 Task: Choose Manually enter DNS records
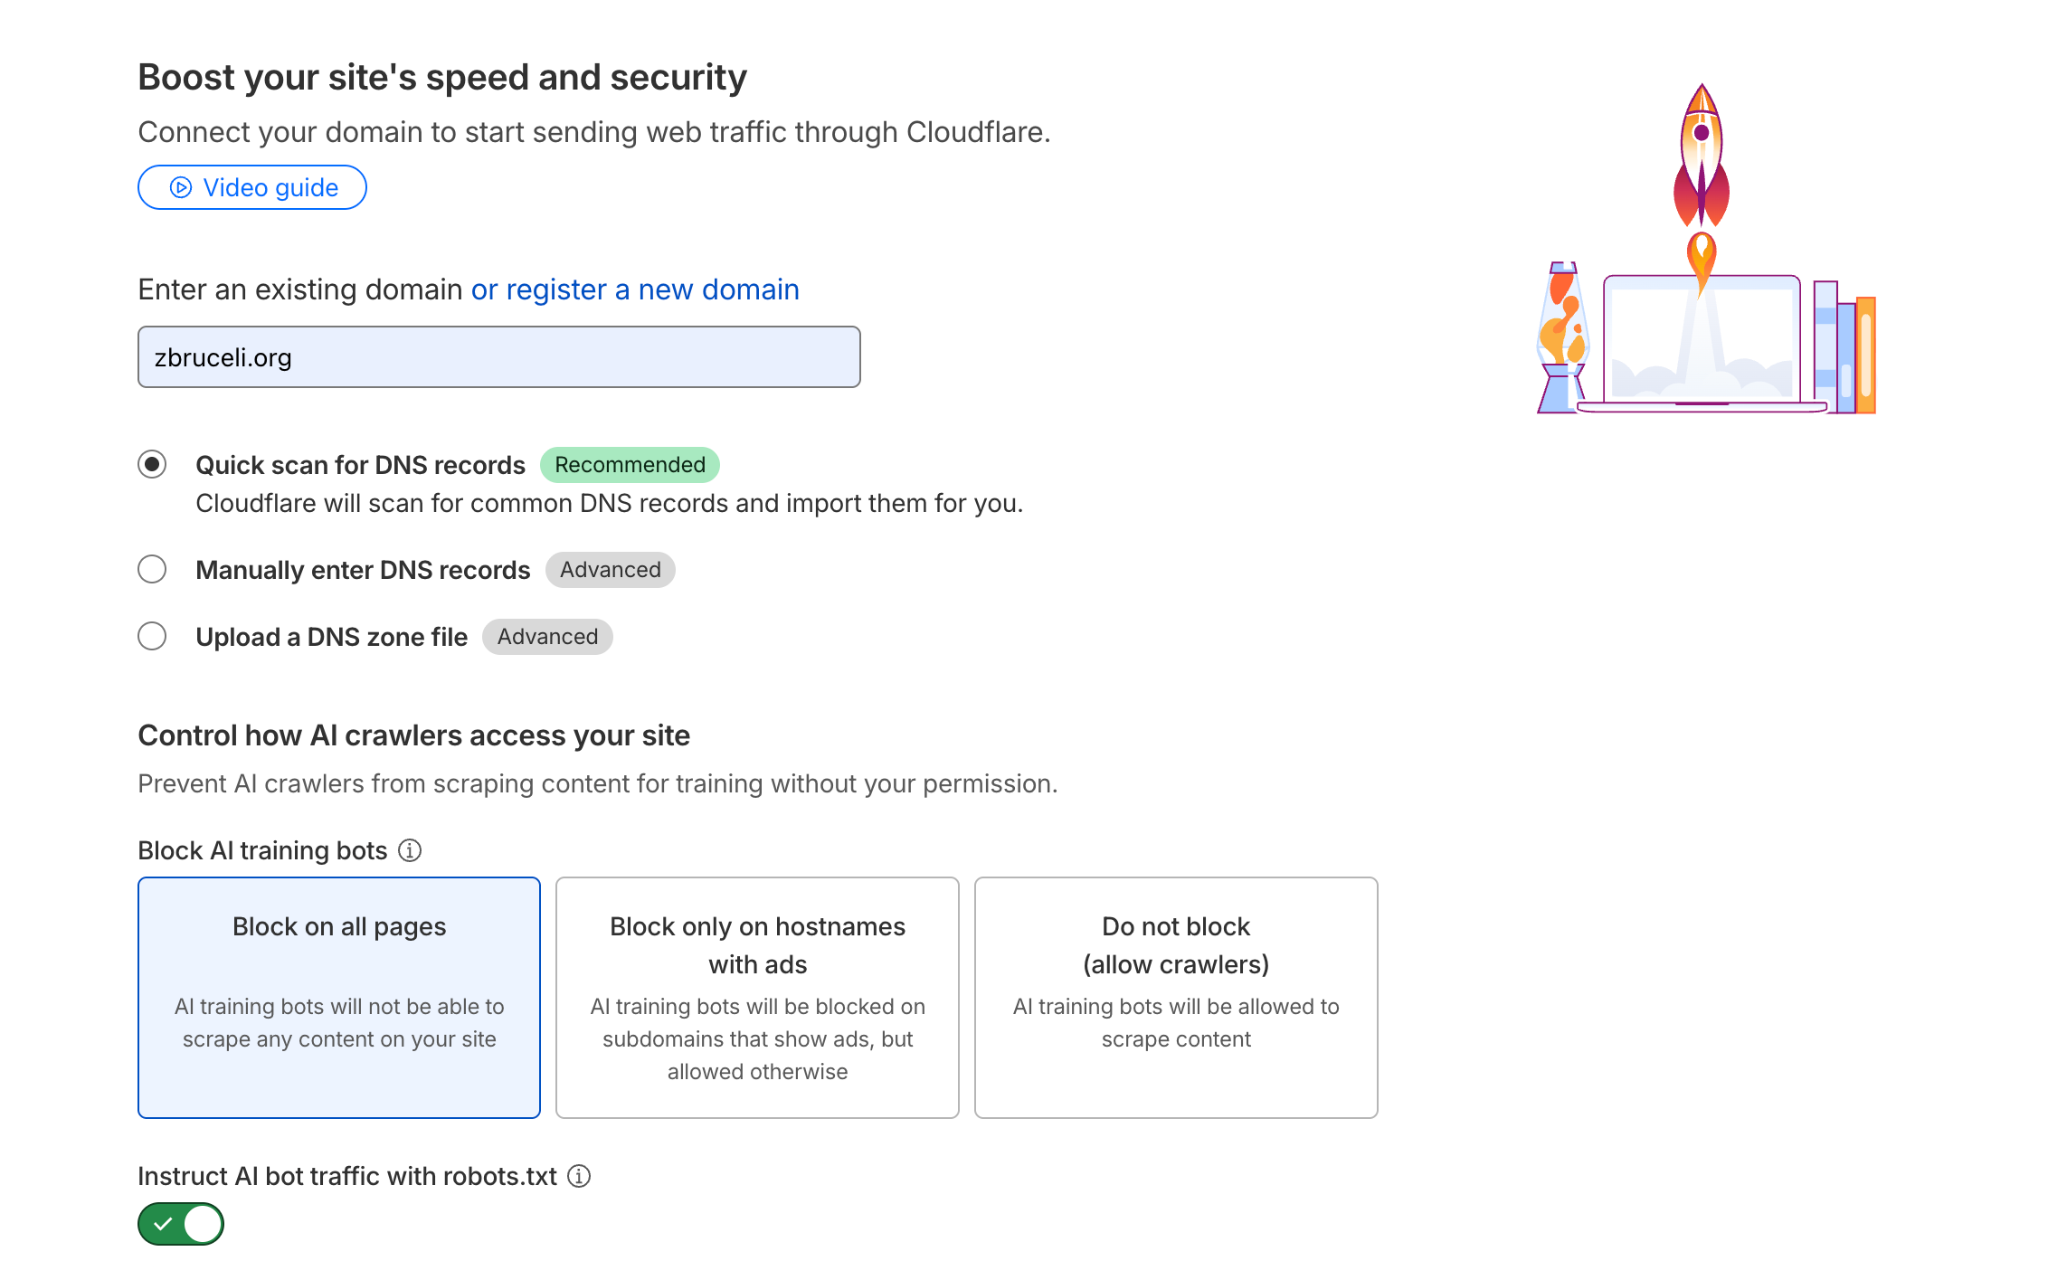point(152,569)
